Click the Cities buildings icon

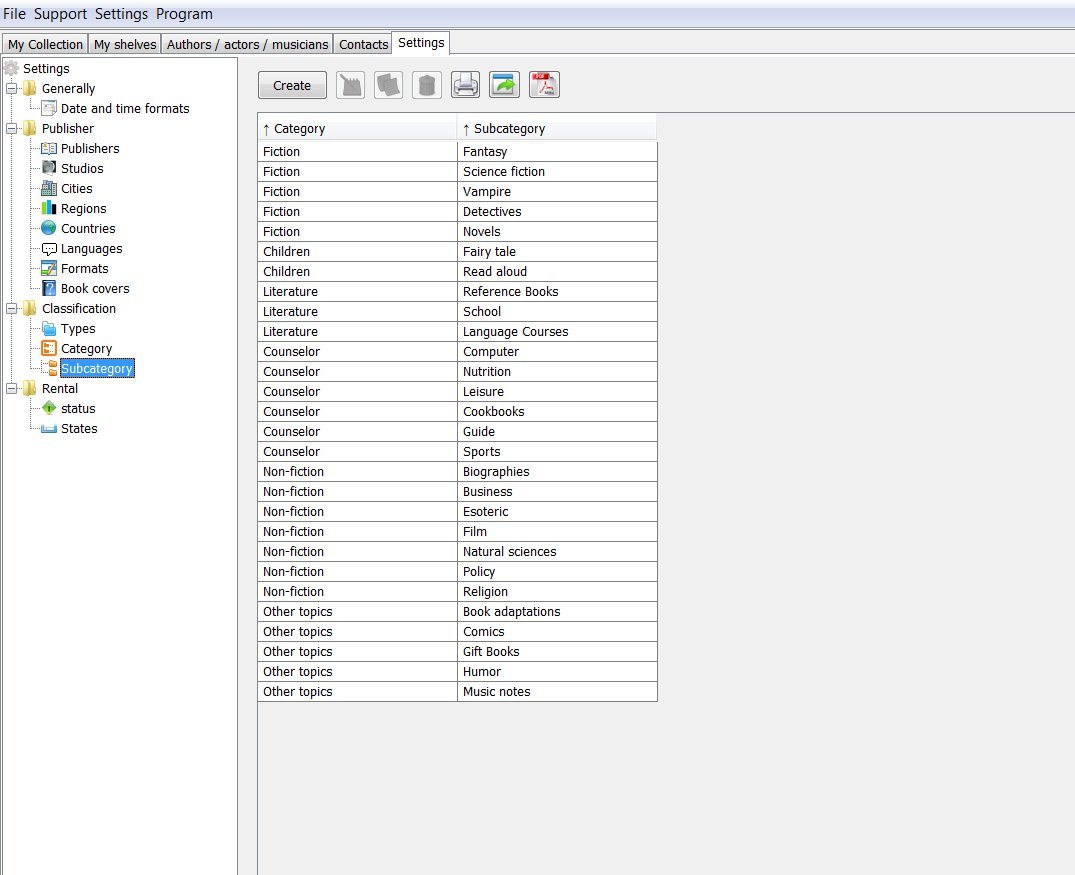(49, 188)
